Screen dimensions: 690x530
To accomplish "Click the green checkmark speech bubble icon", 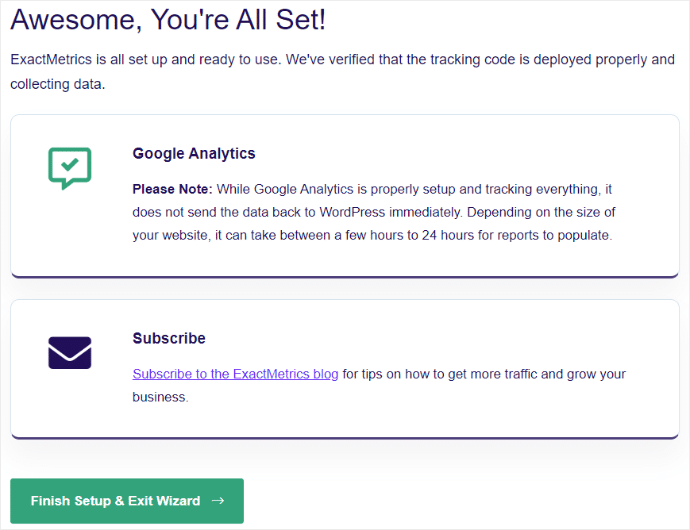I will click(x=70, y=168).
